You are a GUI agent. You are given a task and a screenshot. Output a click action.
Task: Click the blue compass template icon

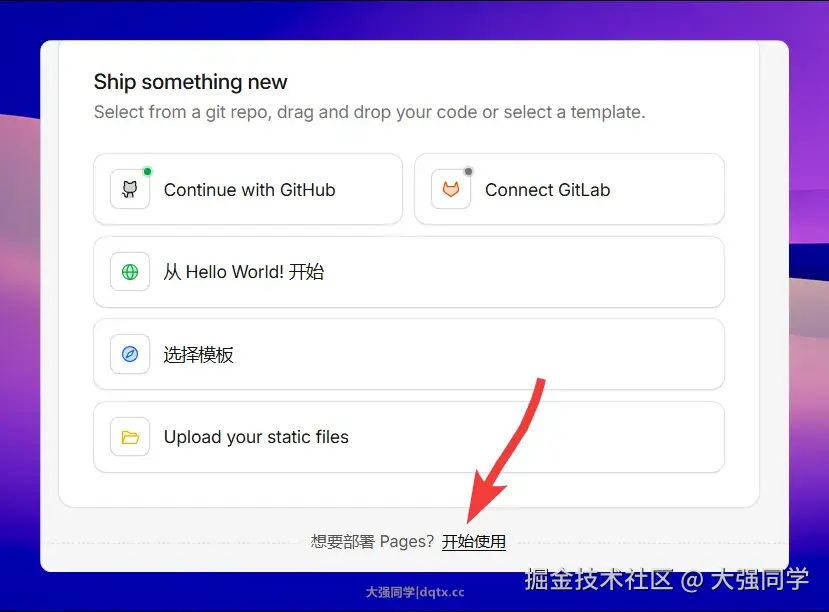[130, 354]
